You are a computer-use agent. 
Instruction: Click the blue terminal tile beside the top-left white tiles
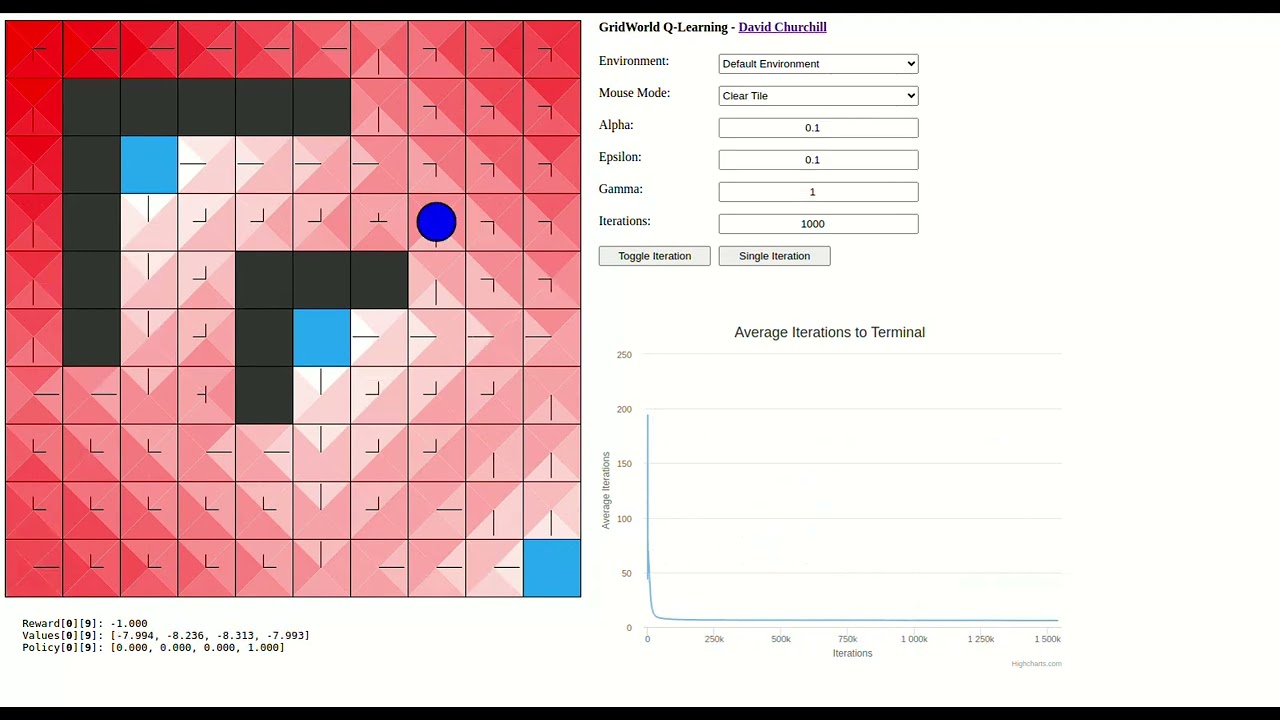pyautogui.click(x=149, y=165)
